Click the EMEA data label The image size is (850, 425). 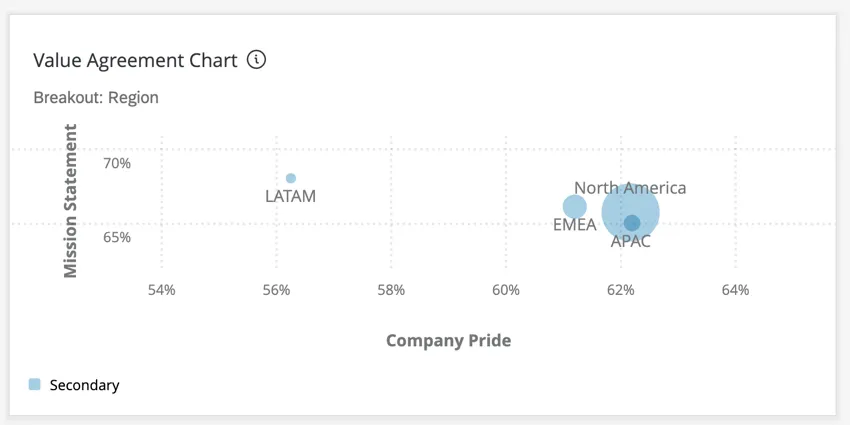(574, 225)
